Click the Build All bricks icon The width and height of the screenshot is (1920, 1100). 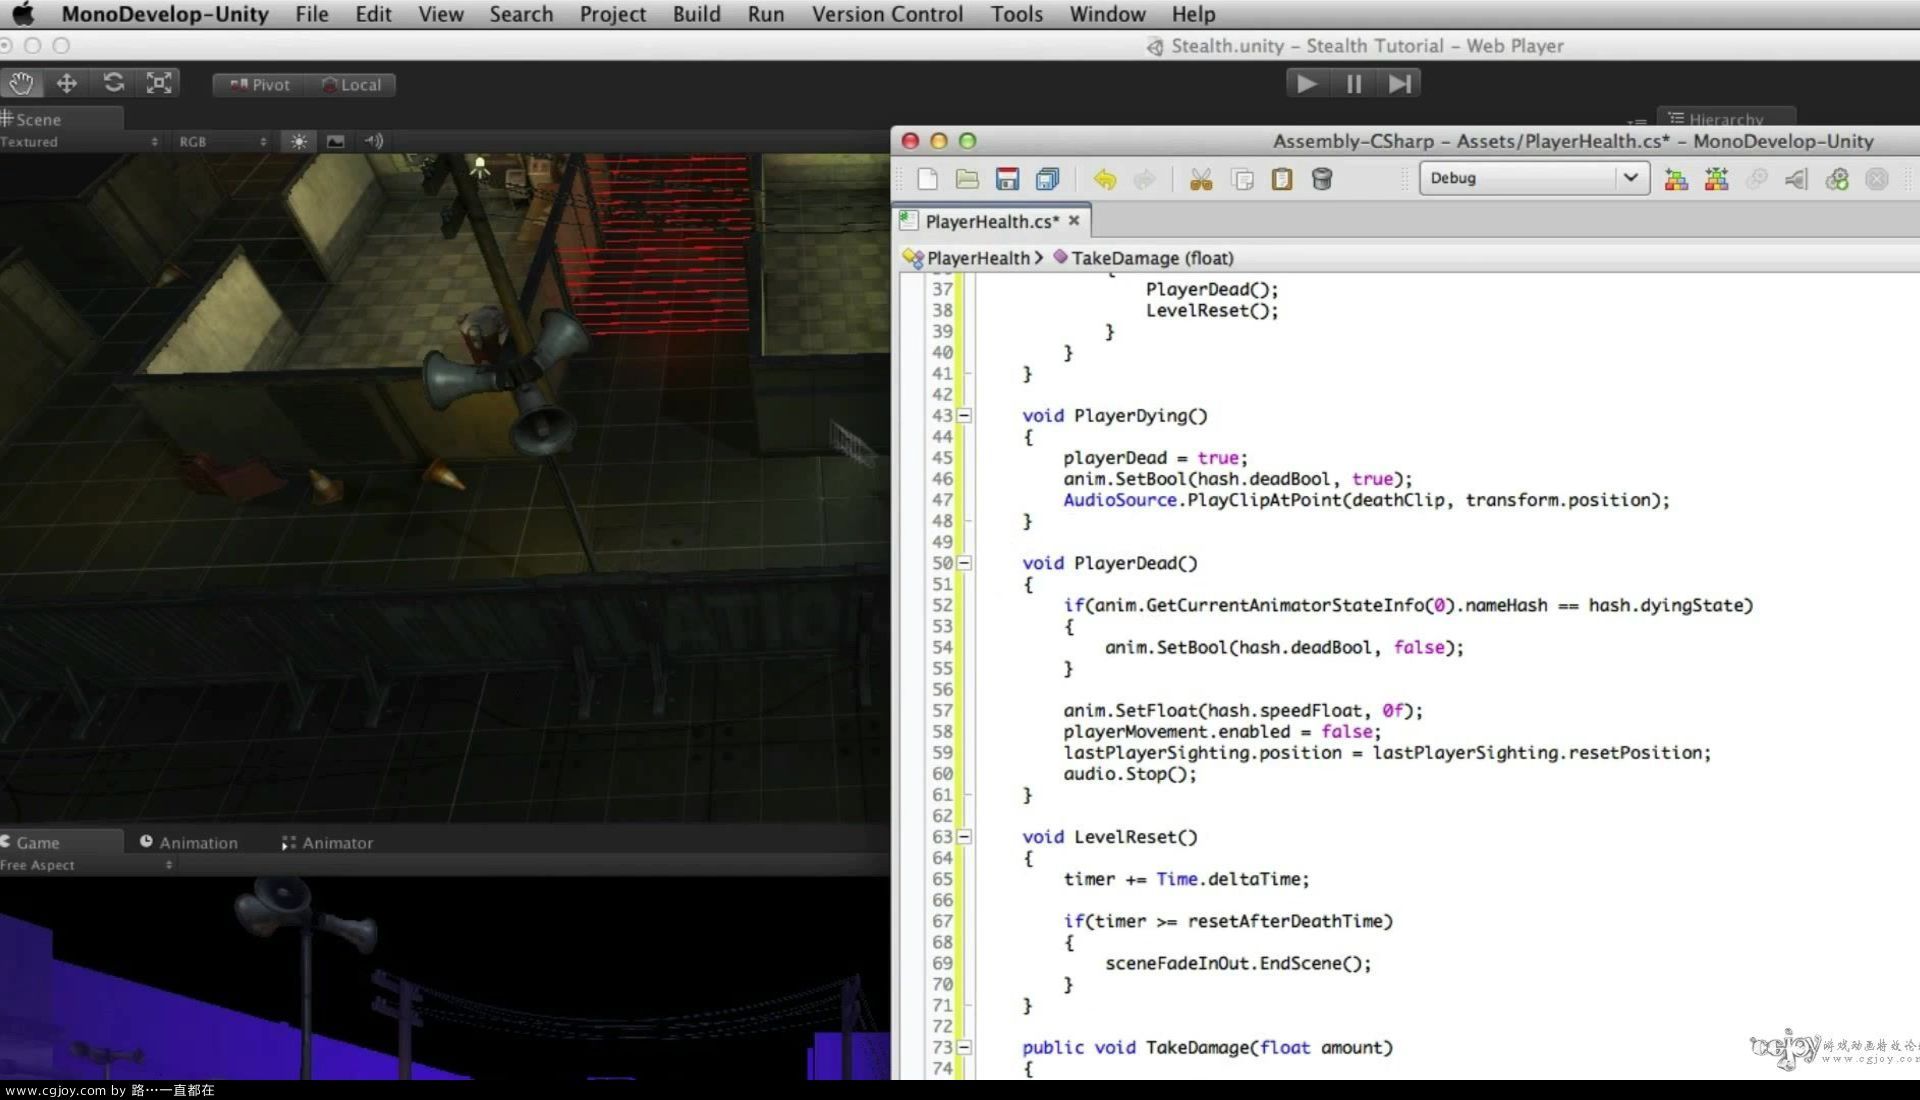pos(1676,179)
